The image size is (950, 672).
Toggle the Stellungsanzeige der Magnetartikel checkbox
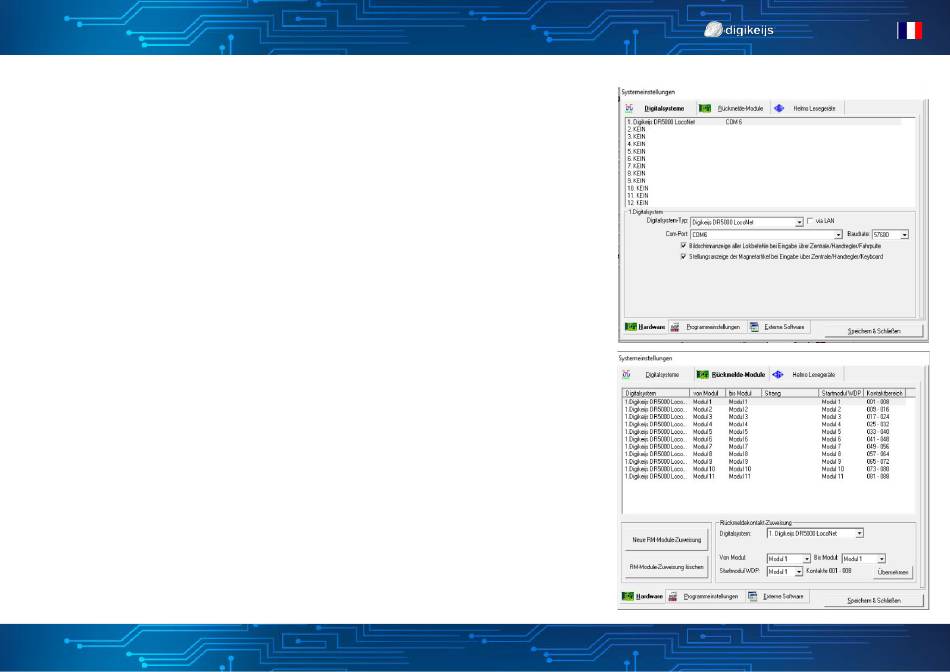683,257
